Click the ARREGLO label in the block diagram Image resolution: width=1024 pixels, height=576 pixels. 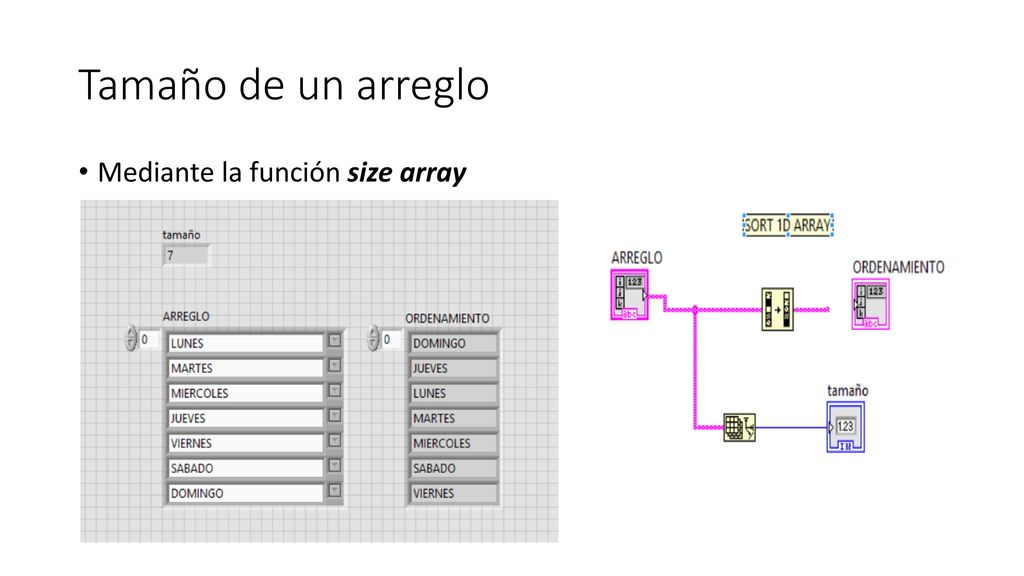[x=637, y=258]
